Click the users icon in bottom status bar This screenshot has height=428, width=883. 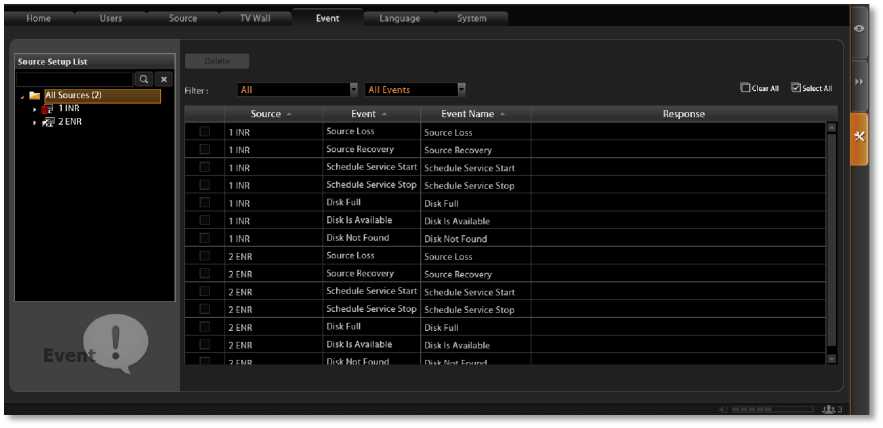828,410
